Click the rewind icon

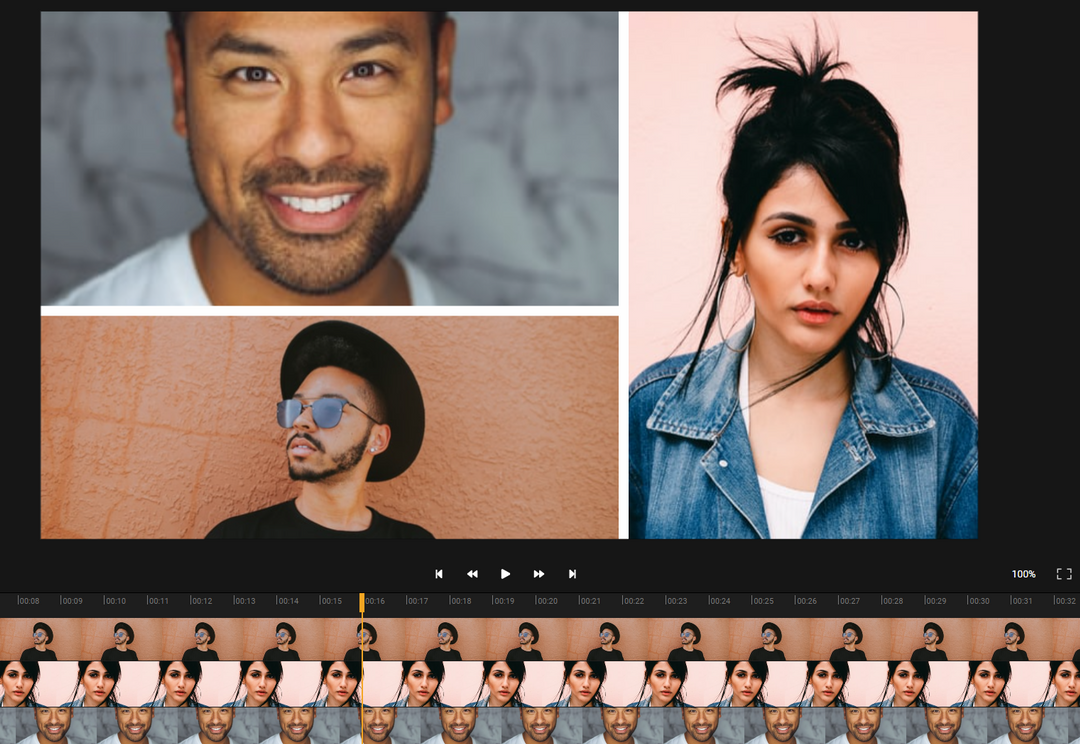tap(472, 573)
